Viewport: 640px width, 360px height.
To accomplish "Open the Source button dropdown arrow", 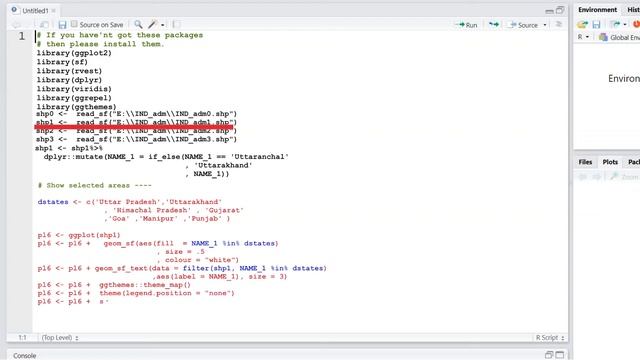I will [545, 25].
